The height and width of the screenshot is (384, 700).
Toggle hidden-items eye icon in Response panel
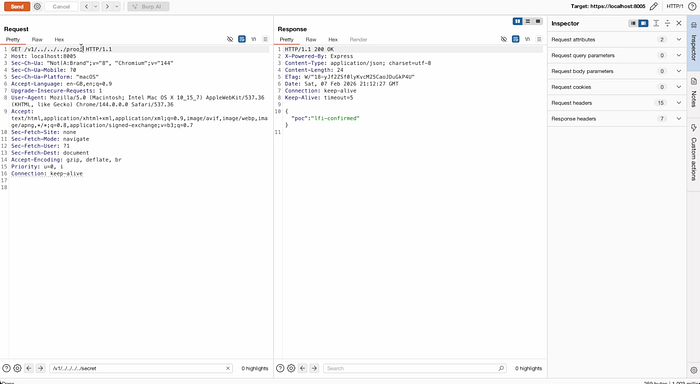tap(504, 39)
